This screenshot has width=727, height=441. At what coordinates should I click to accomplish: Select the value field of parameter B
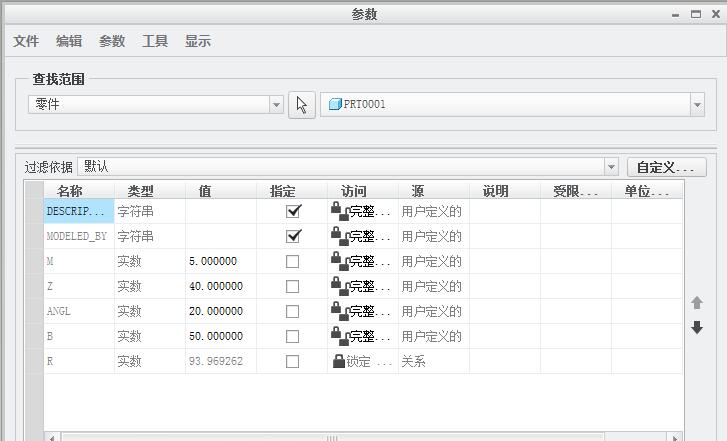pyautogui.click(x=220, y=336)
